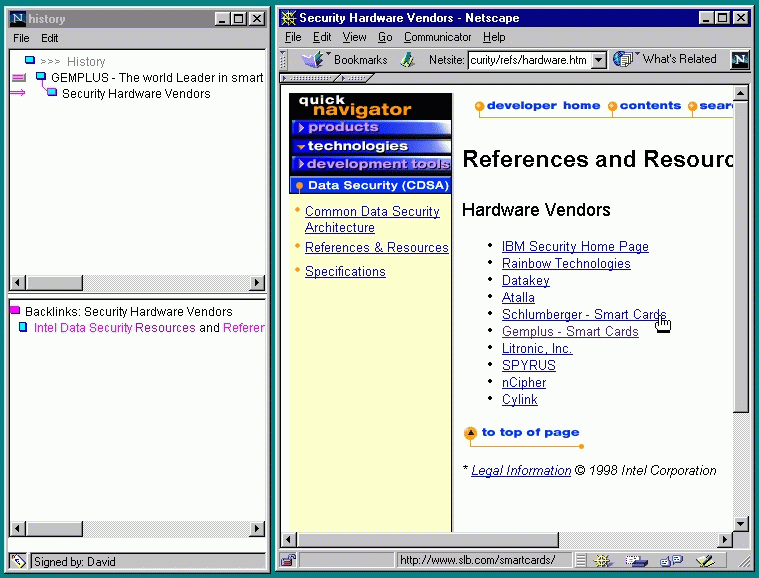Viewport: 759px width, 578px height.
Task: Open File menu in Netscape window
Action: click(x=293, y=37)
